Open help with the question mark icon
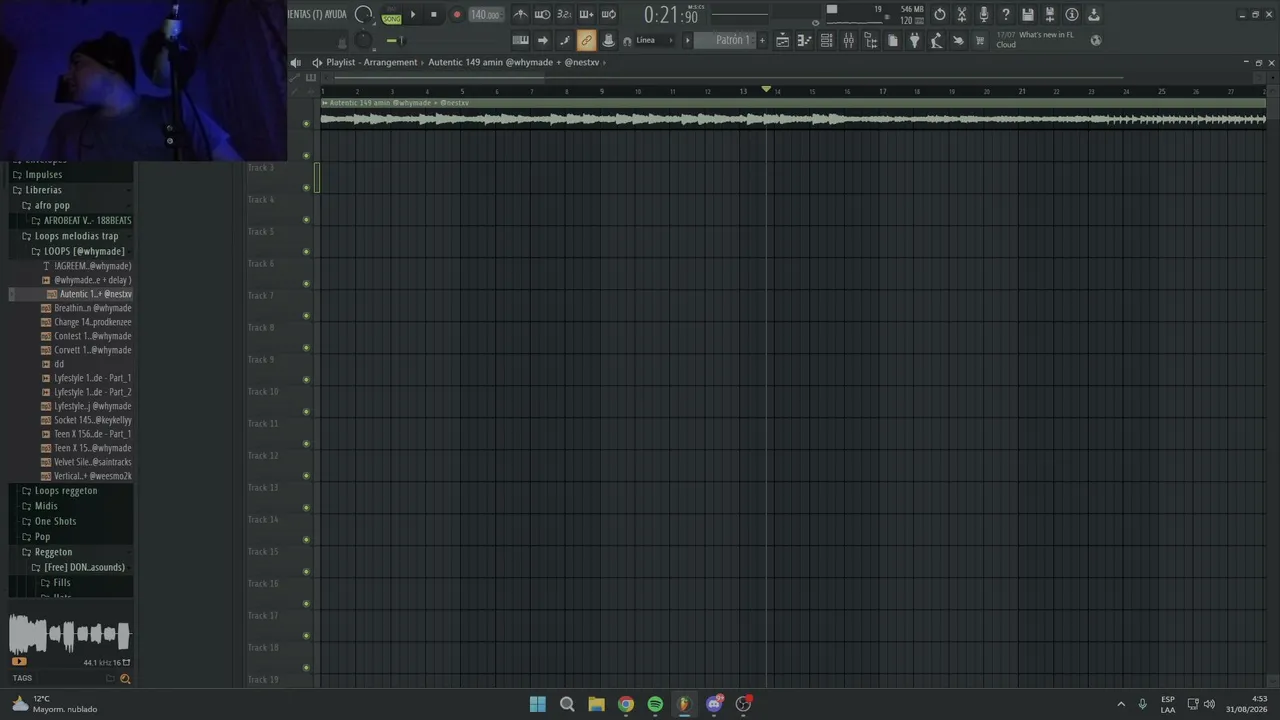 pos(1006,14)
